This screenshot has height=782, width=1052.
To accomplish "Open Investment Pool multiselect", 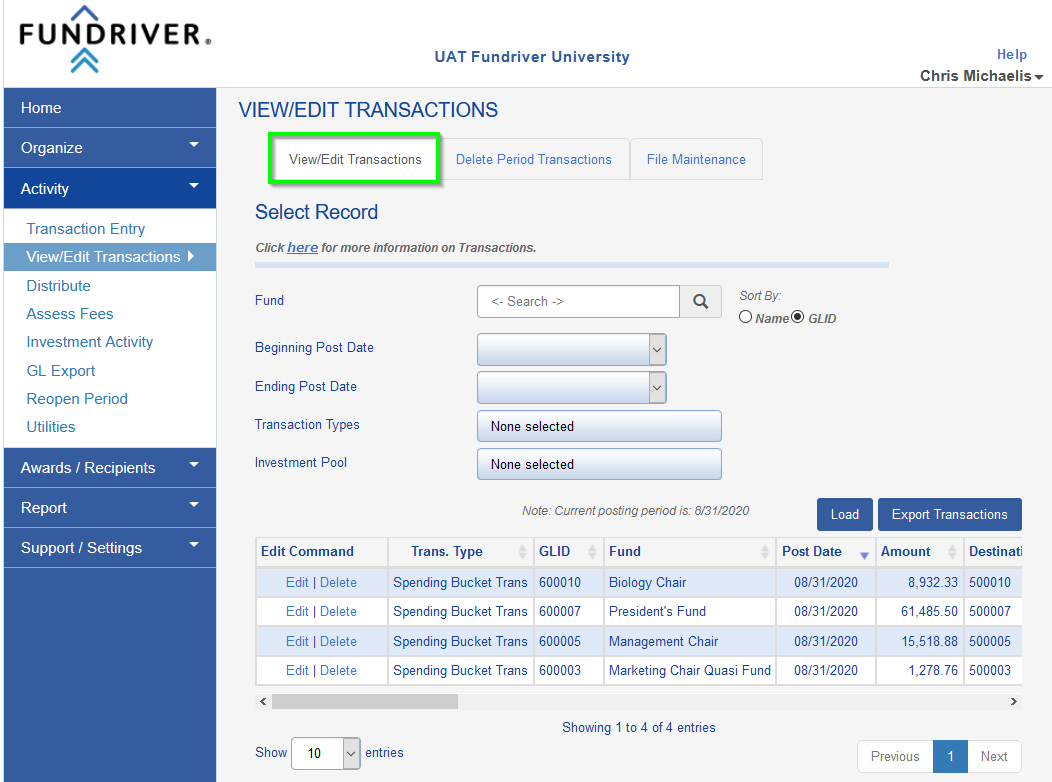I will (x=599, y=464).
